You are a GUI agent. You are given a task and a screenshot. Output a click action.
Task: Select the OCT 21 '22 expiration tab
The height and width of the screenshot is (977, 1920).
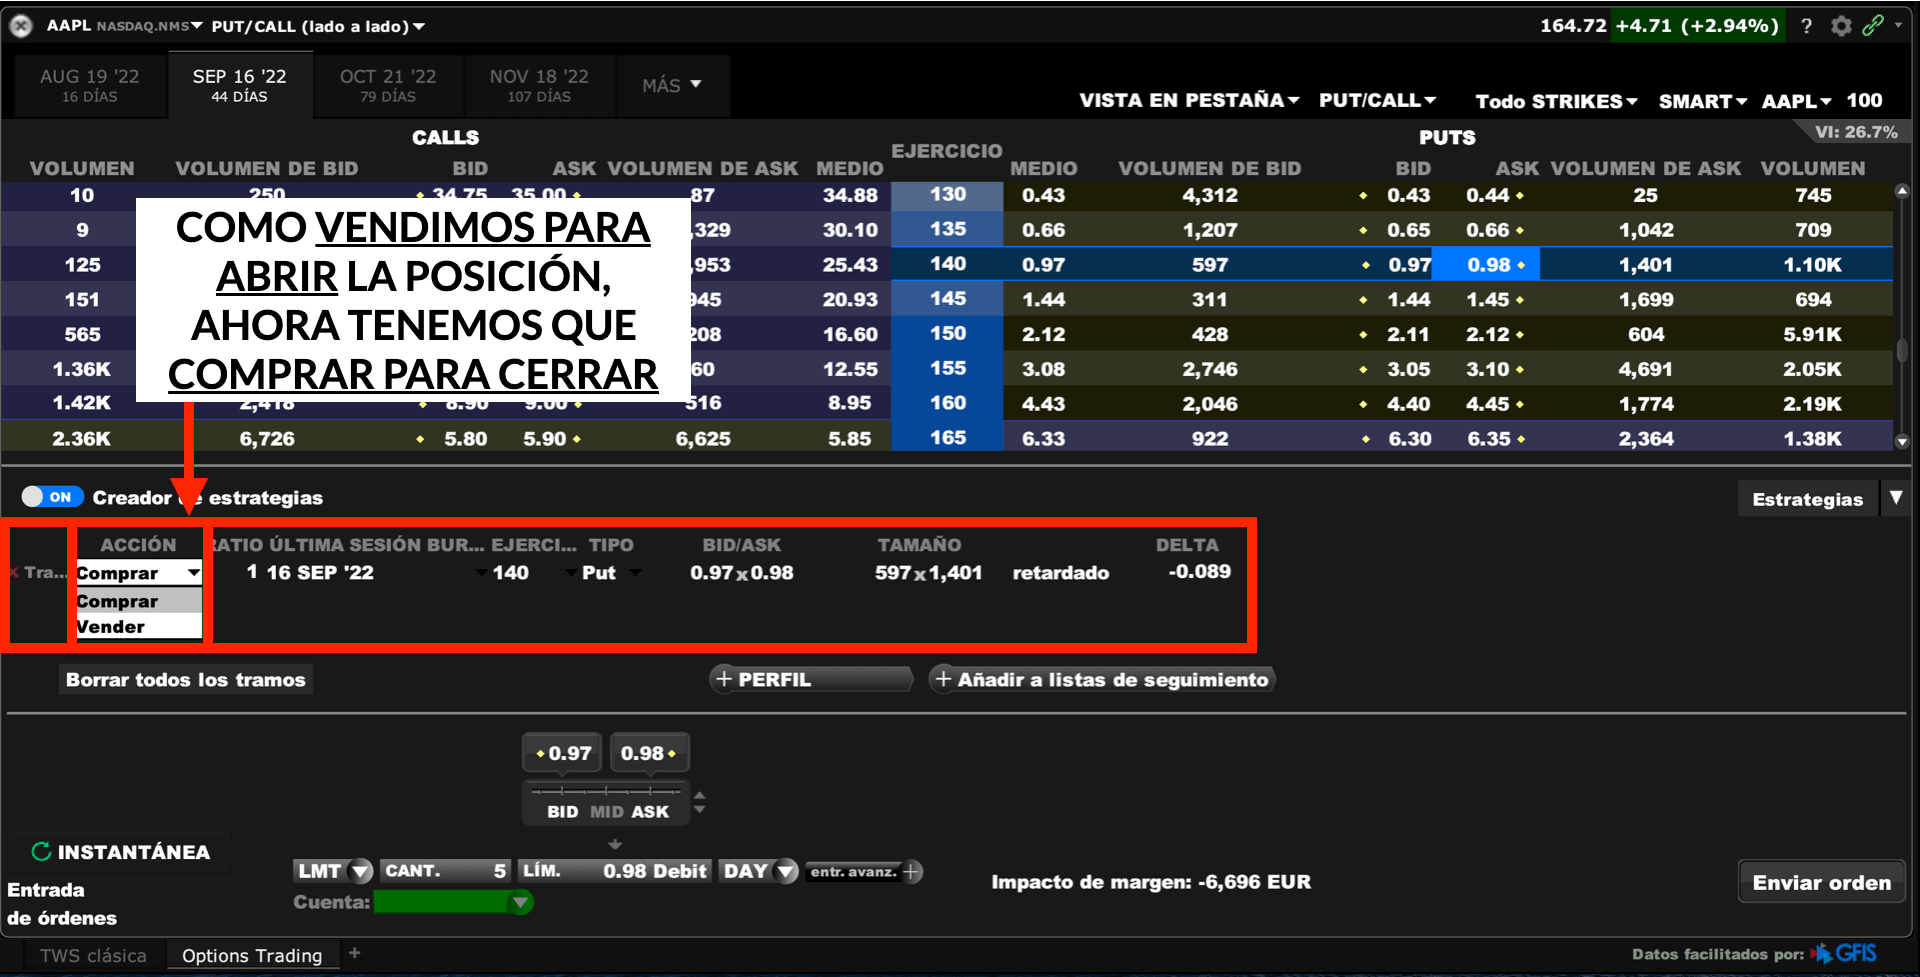(x=388, y=85)
